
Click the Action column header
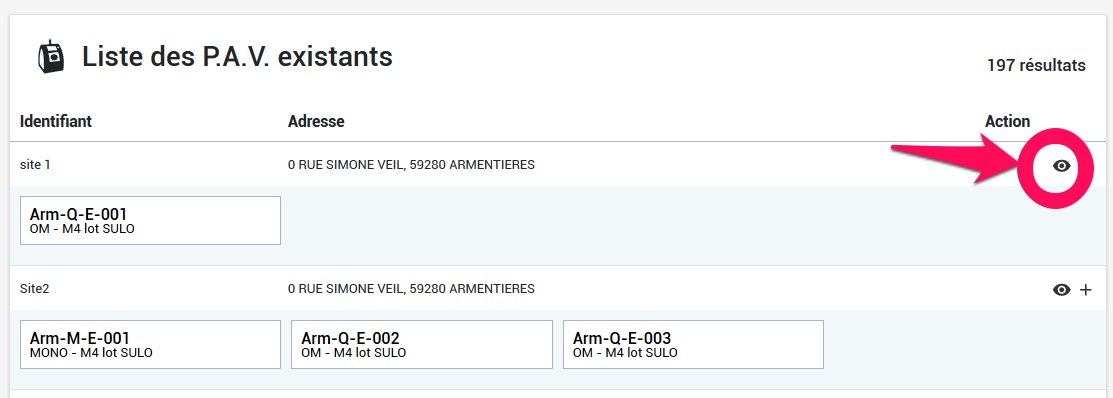tap(1007, 121)
